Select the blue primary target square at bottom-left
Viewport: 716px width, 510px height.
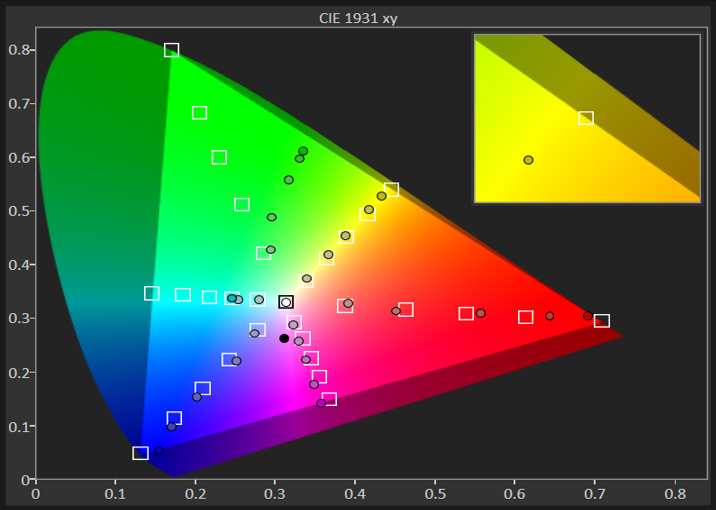pyautogui.click(x=140, y=453)
